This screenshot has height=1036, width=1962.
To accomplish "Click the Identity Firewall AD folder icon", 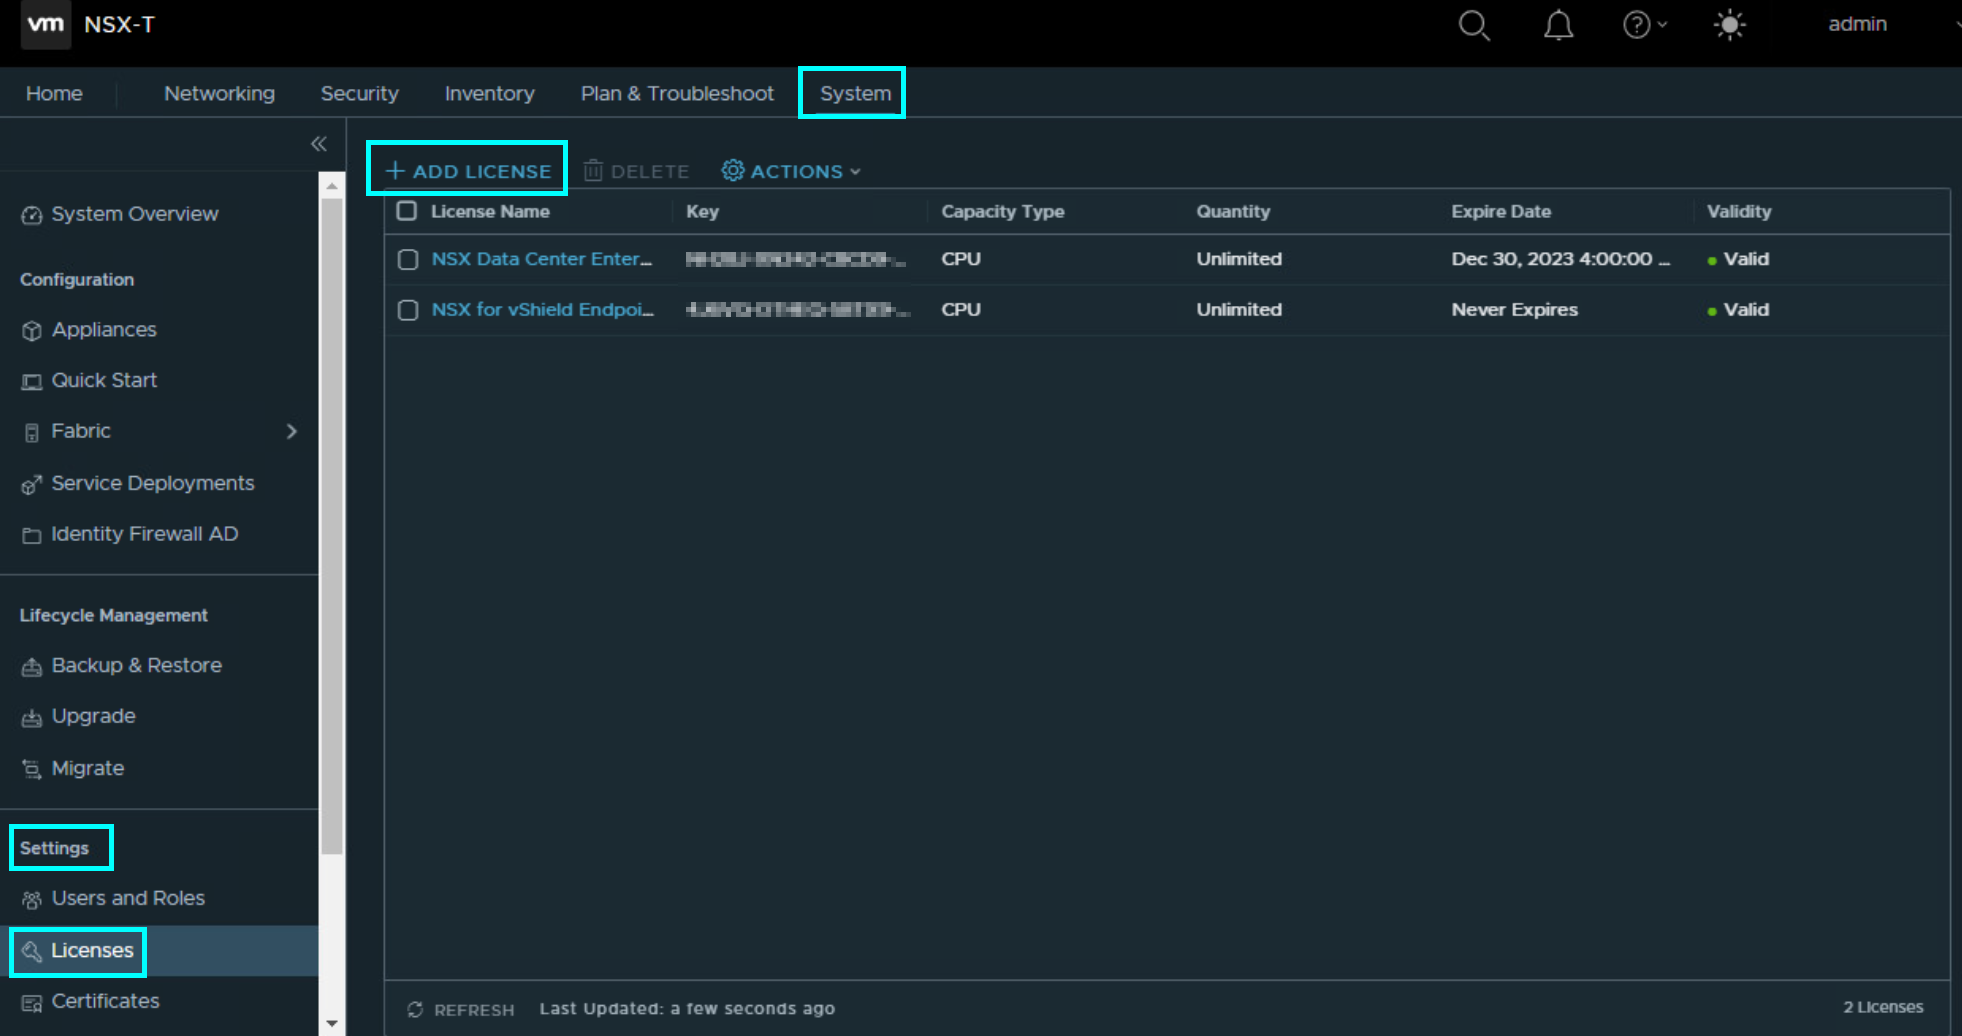I will click(32, 535).
